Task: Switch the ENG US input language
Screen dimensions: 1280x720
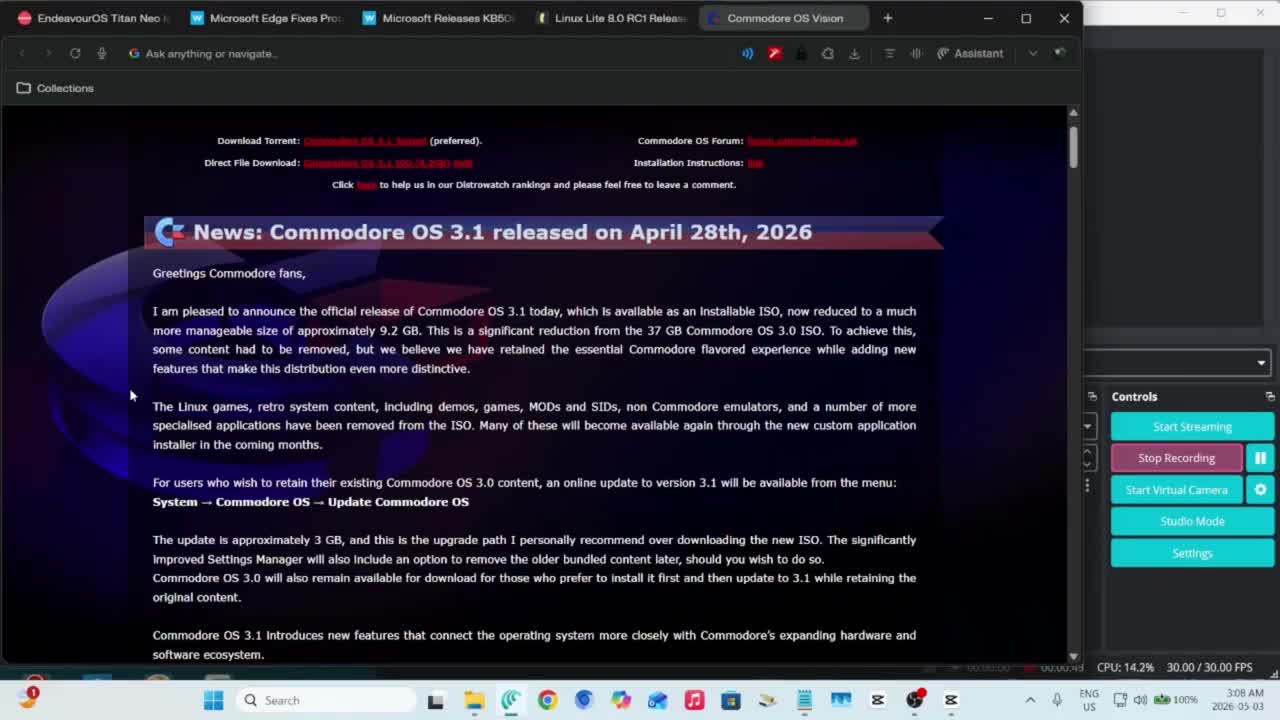Action: [1089, 700]
